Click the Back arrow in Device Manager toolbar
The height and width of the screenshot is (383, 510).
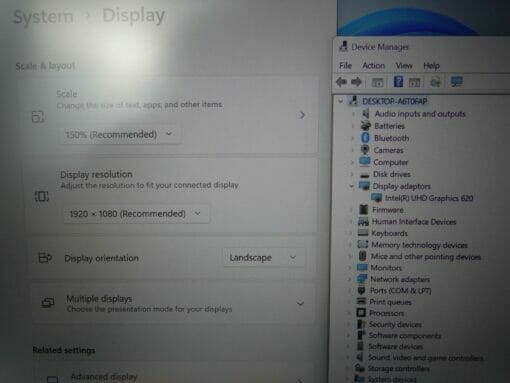341,82
